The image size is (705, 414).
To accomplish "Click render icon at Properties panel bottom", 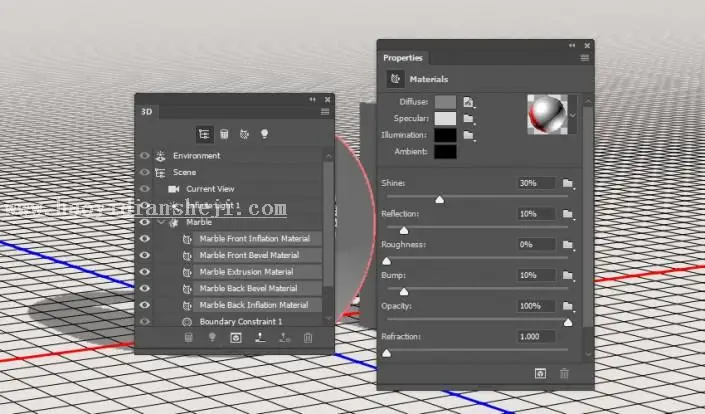I will tap(540, 374).
